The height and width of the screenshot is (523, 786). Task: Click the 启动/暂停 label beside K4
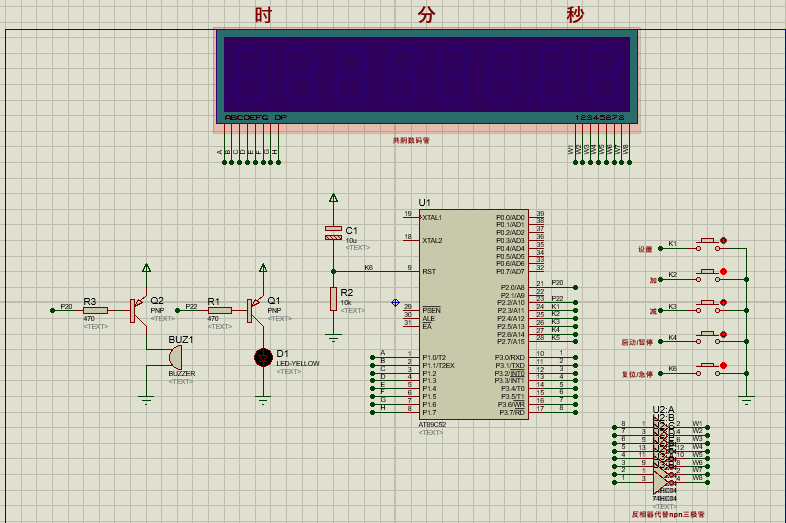(x=637, y=342)
